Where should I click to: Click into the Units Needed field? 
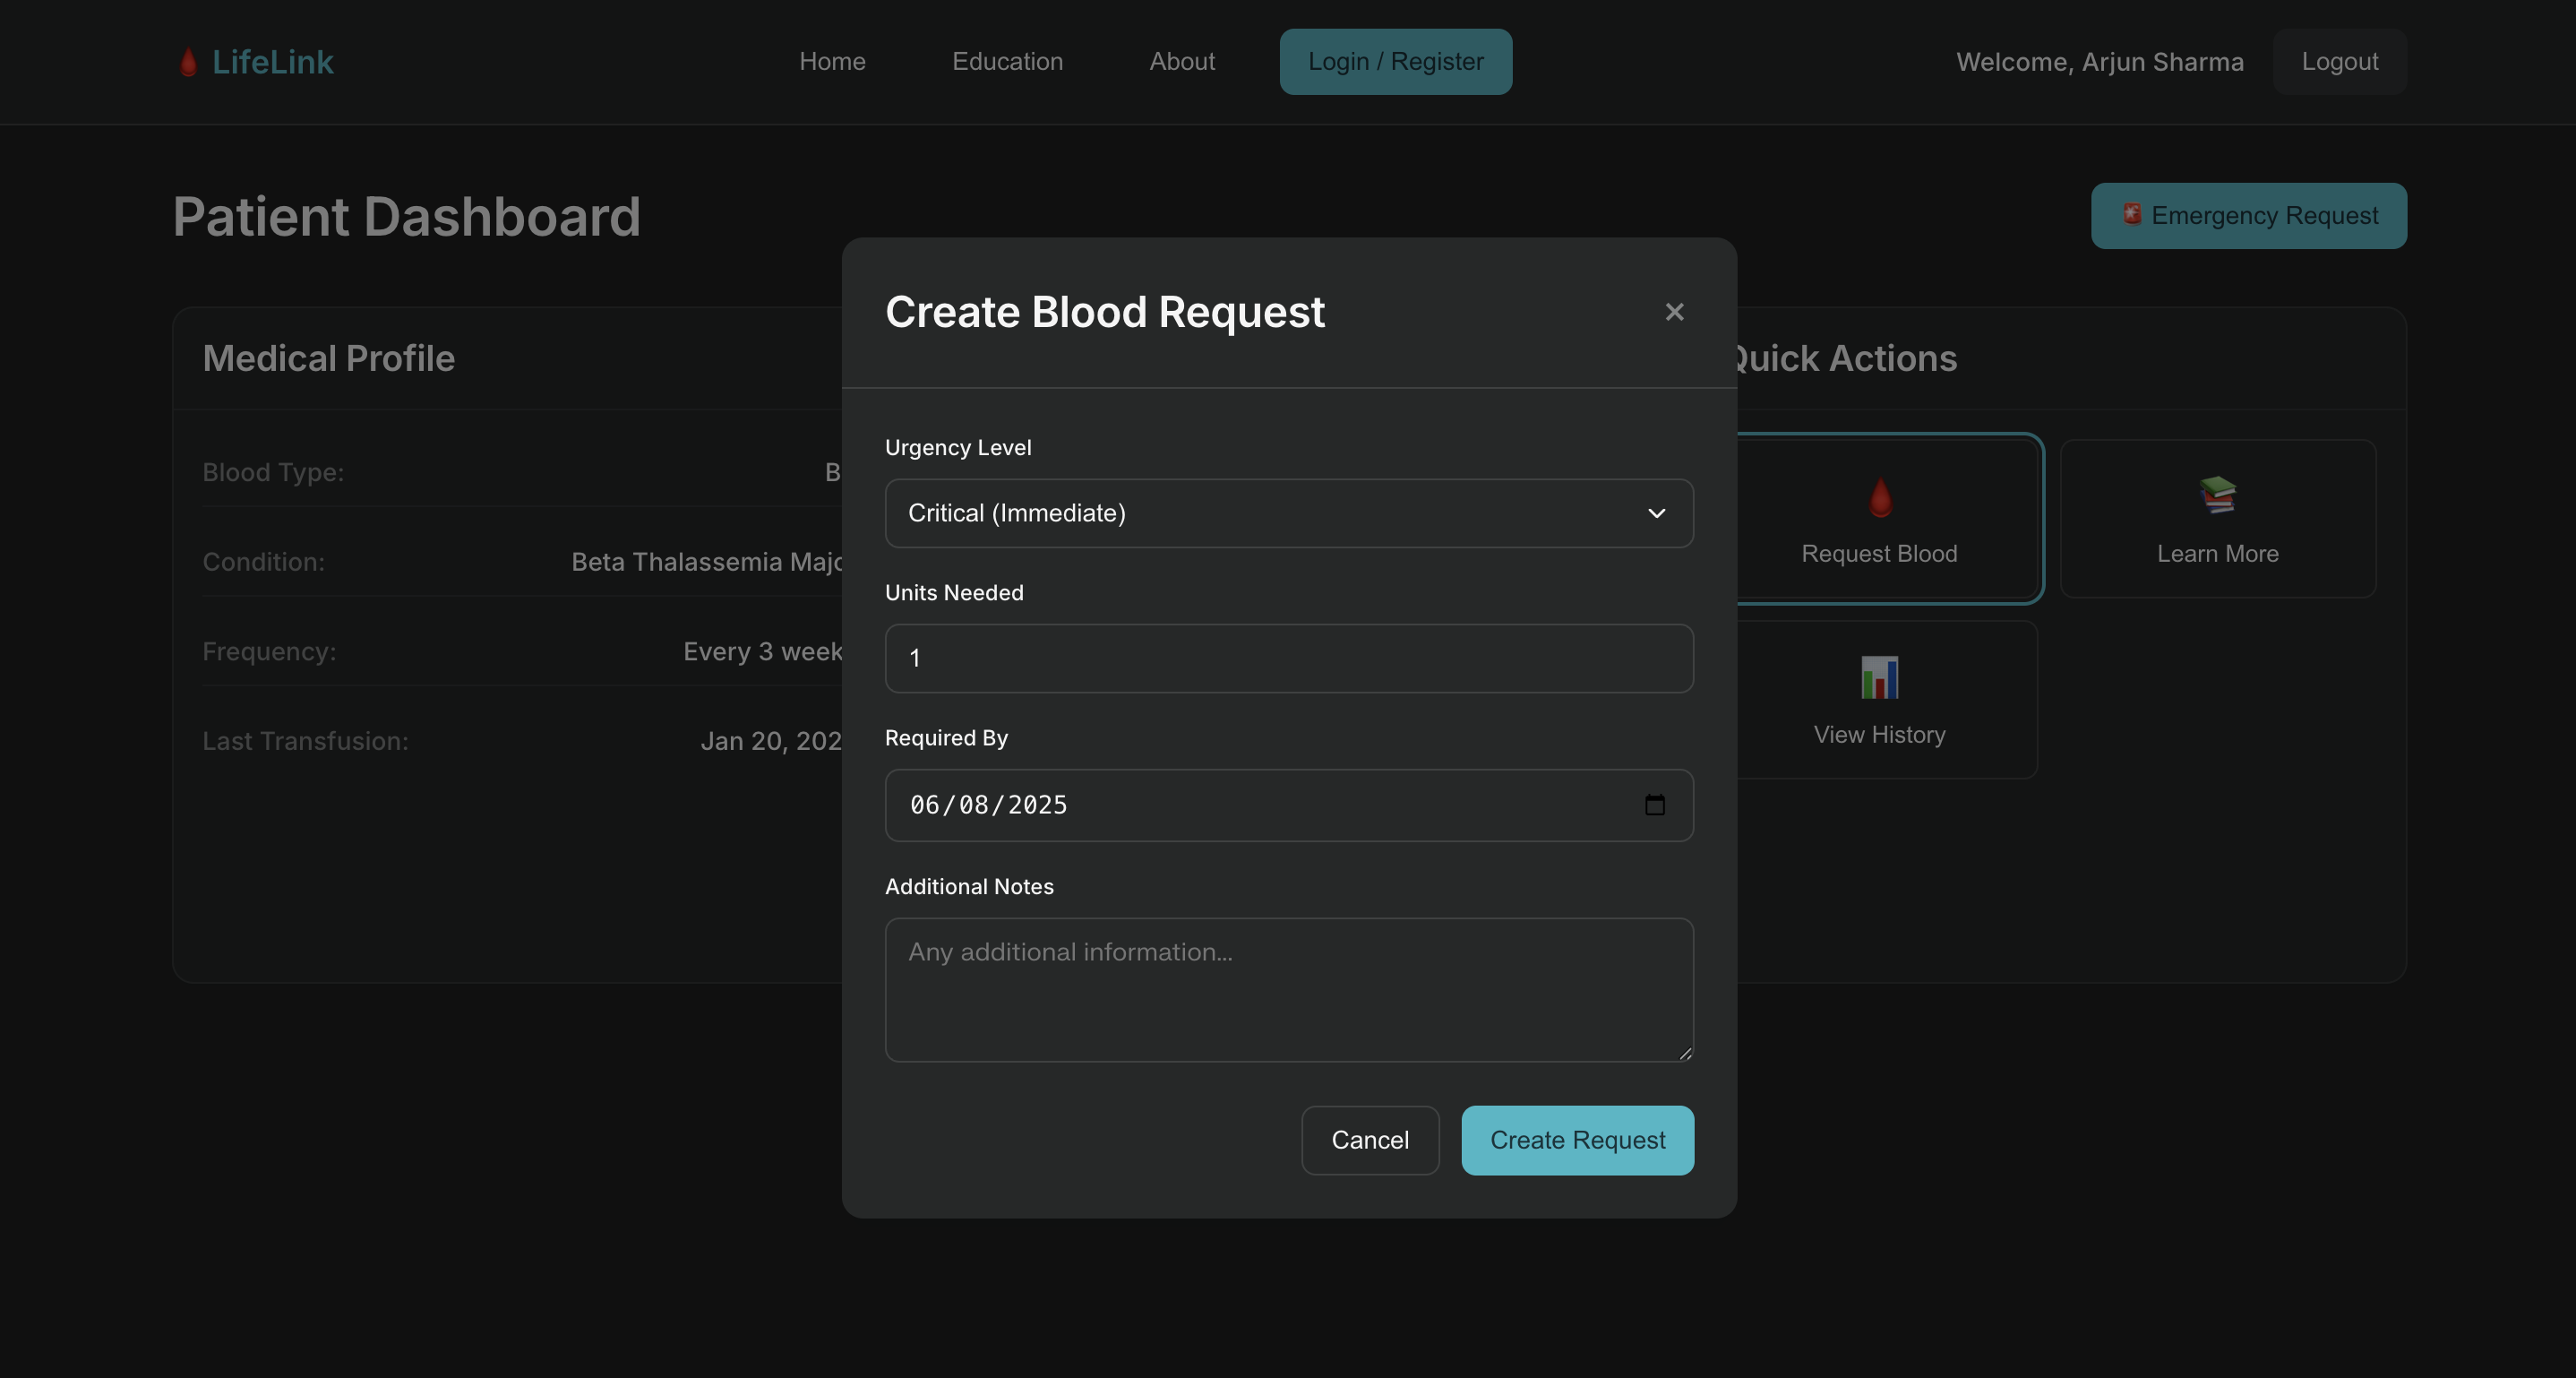tap(1288, 658)
